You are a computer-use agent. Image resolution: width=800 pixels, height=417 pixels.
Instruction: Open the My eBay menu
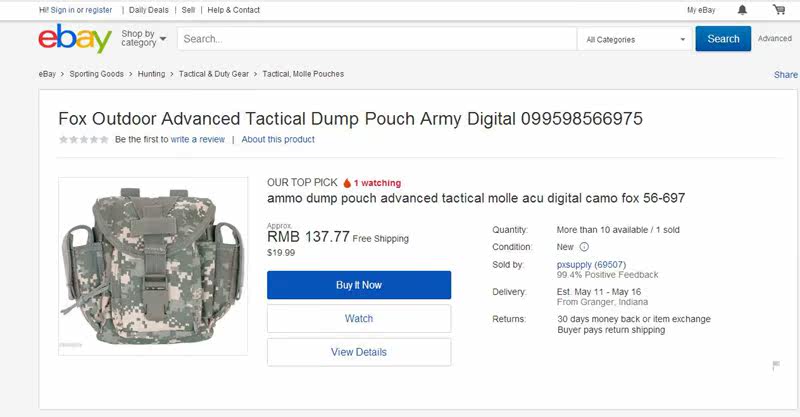click(x=701, y=10)
